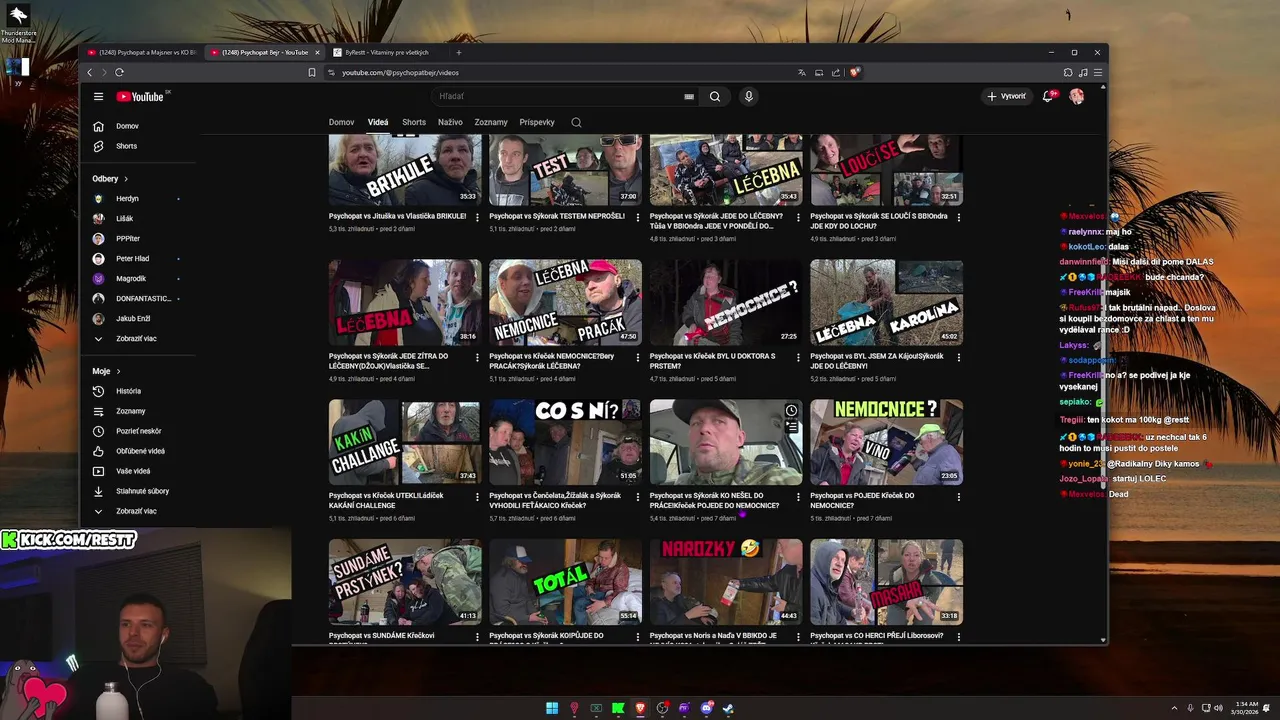Viewport: 1280px width, 720px height.
Task: Open the Naživo channel tab
Action: [450, 122]
